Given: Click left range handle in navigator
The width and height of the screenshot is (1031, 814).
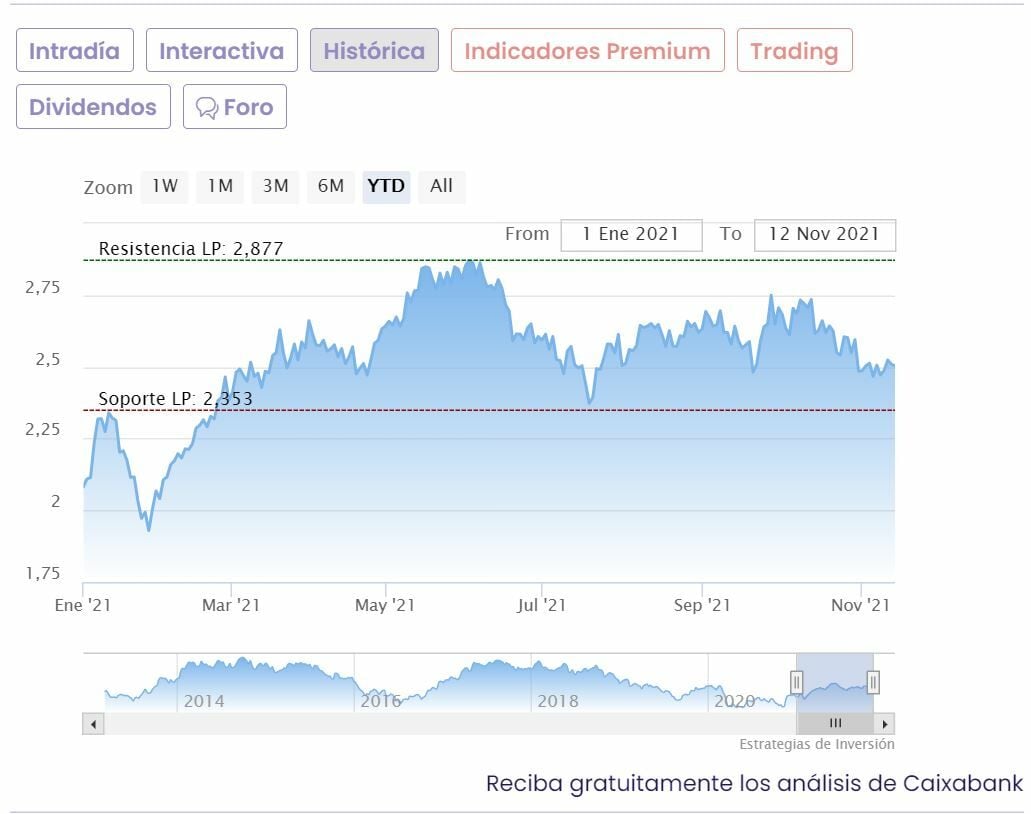Looking at the screenshot, I should click(797, 682).
